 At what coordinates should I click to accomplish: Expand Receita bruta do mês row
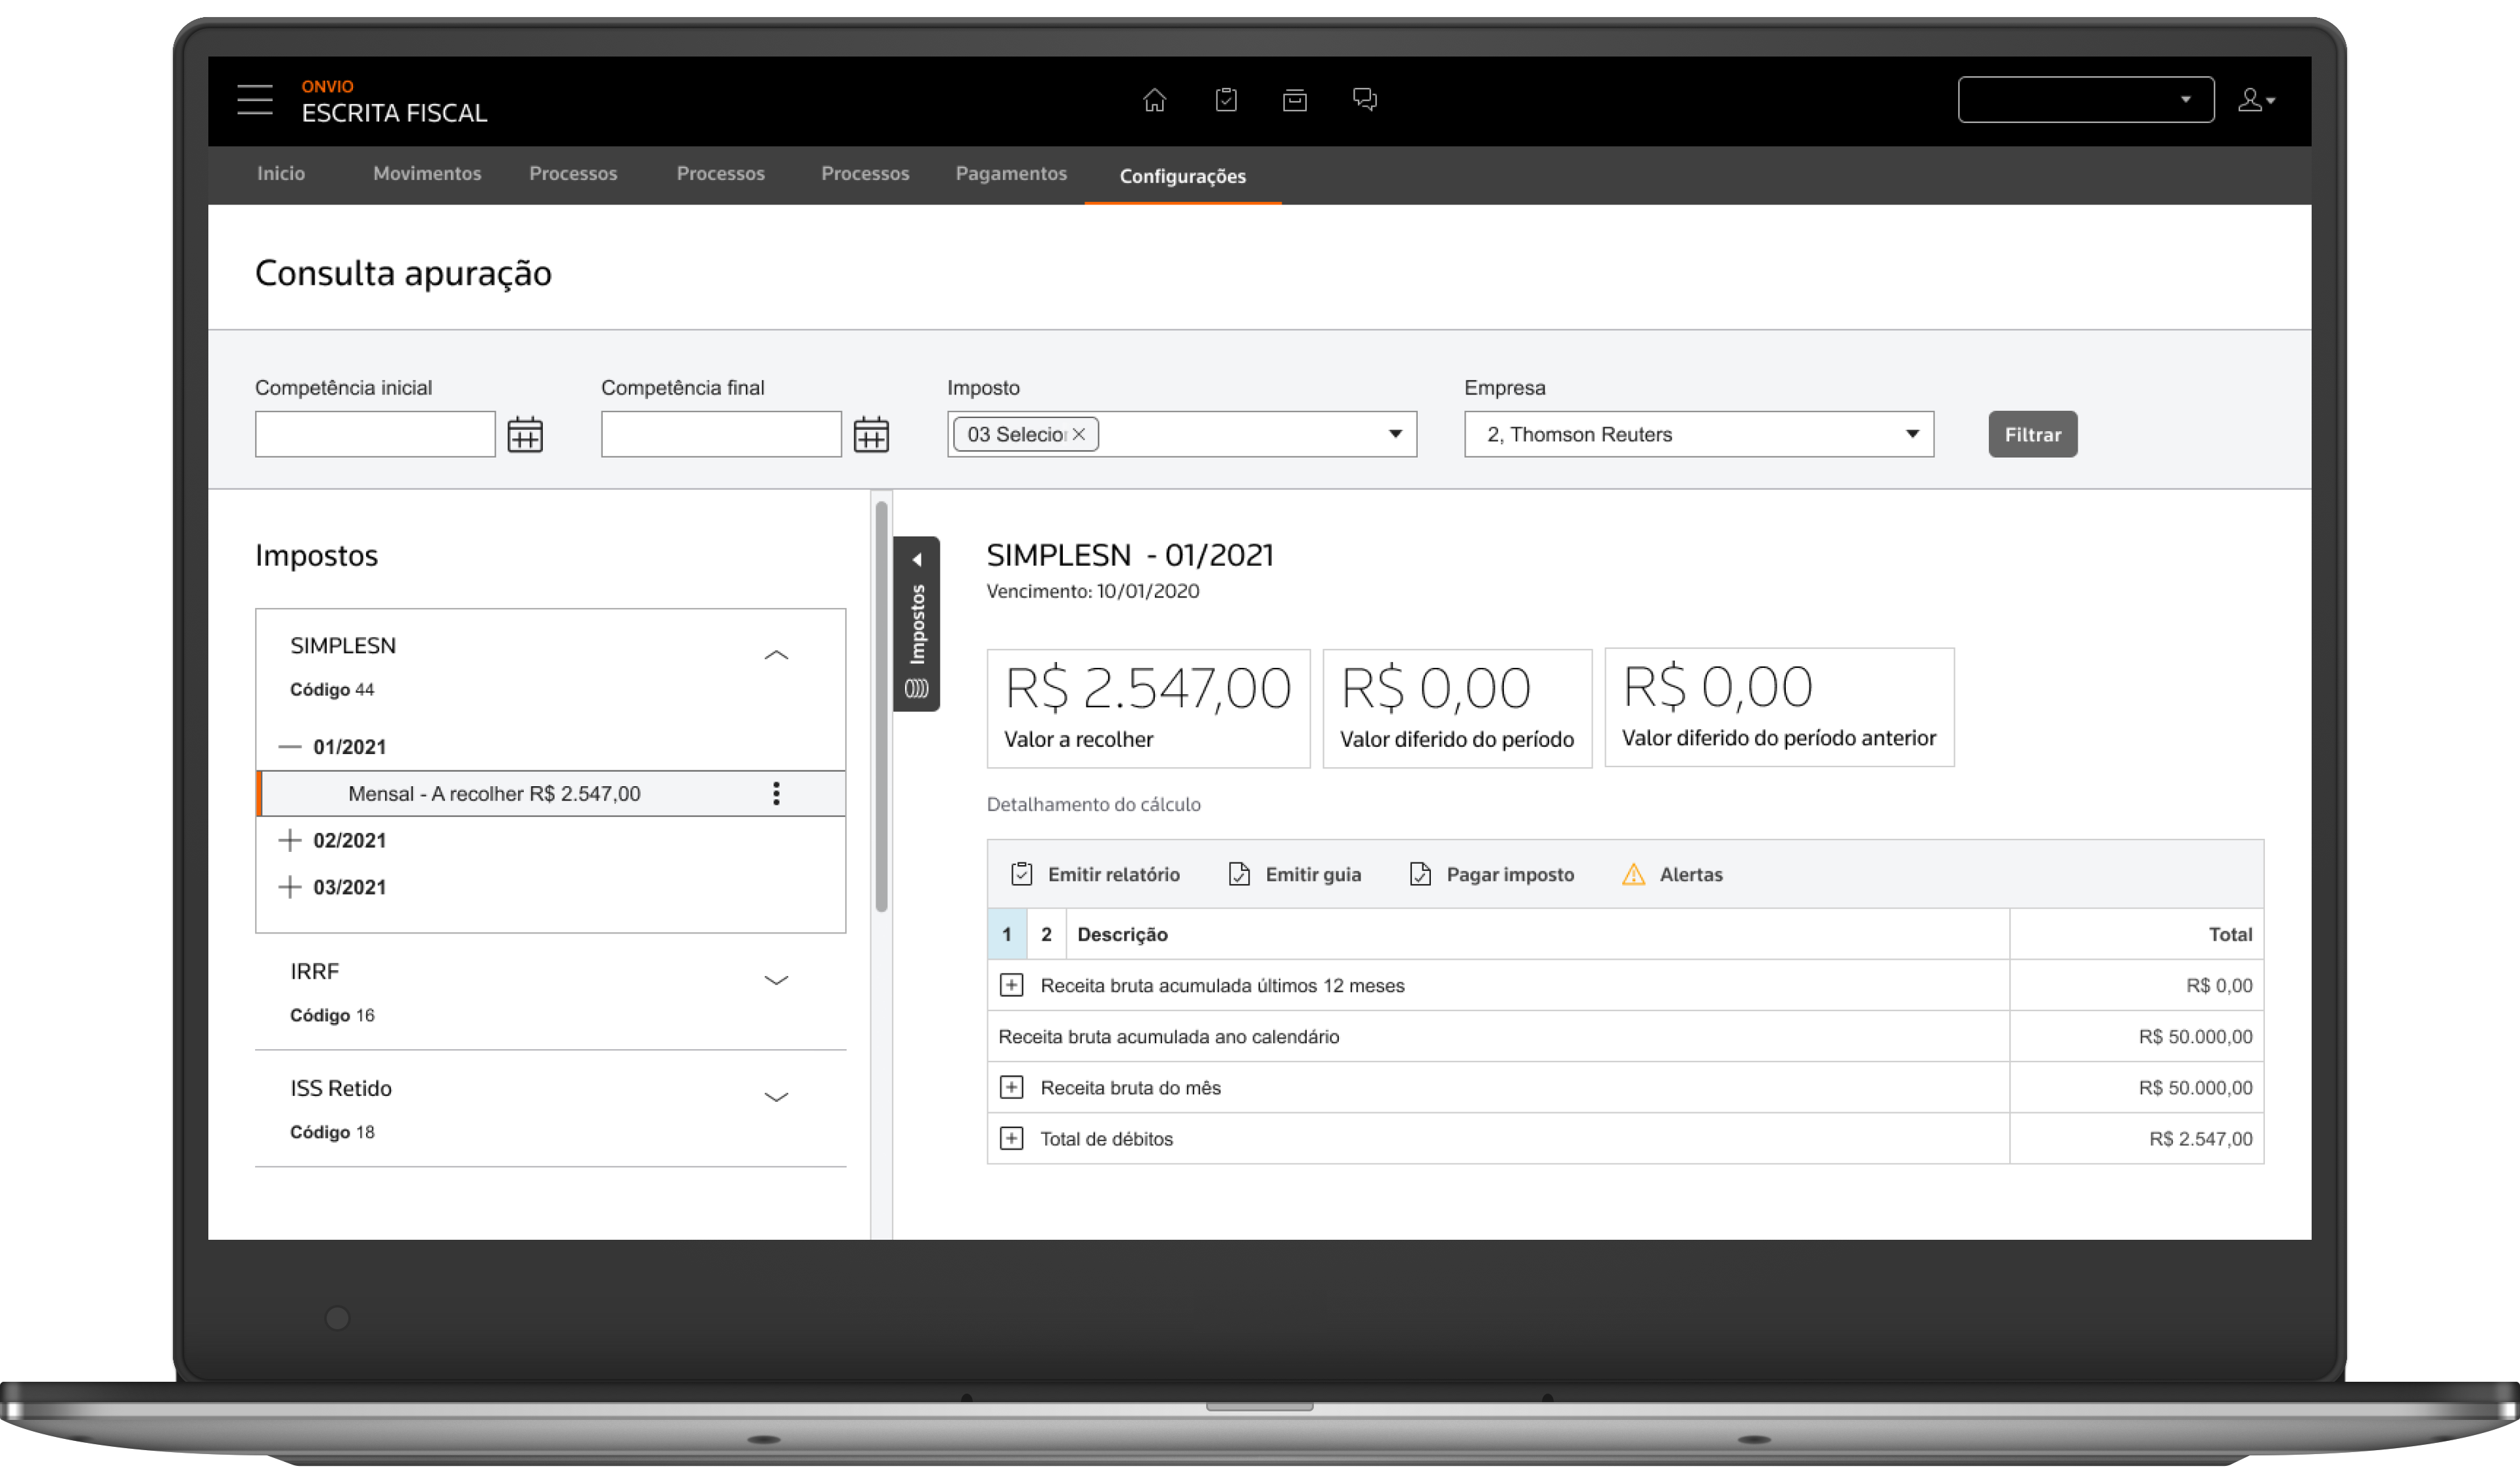1011,1088
